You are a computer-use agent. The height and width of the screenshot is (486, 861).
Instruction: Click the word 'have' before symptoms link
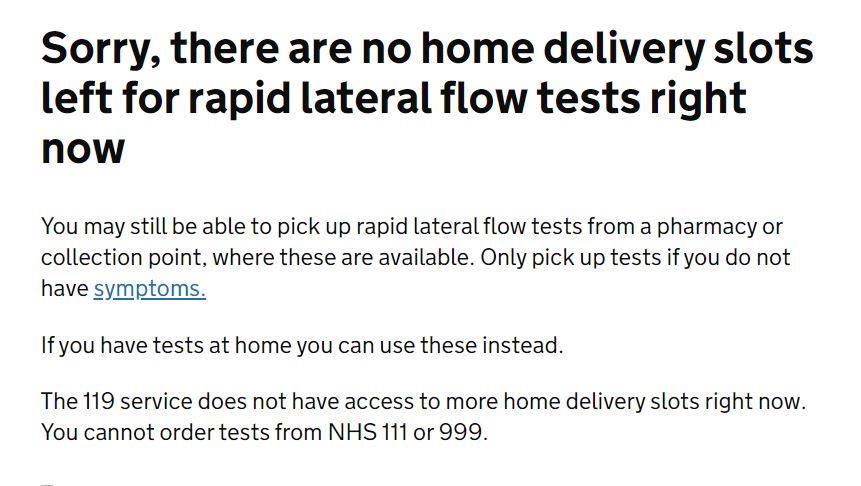(x=65, y=289)
